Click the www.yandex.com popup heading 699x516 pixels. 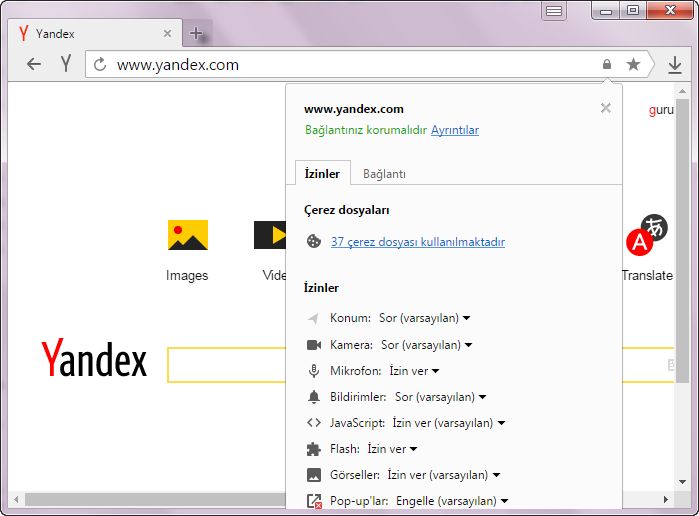(354, 109)
